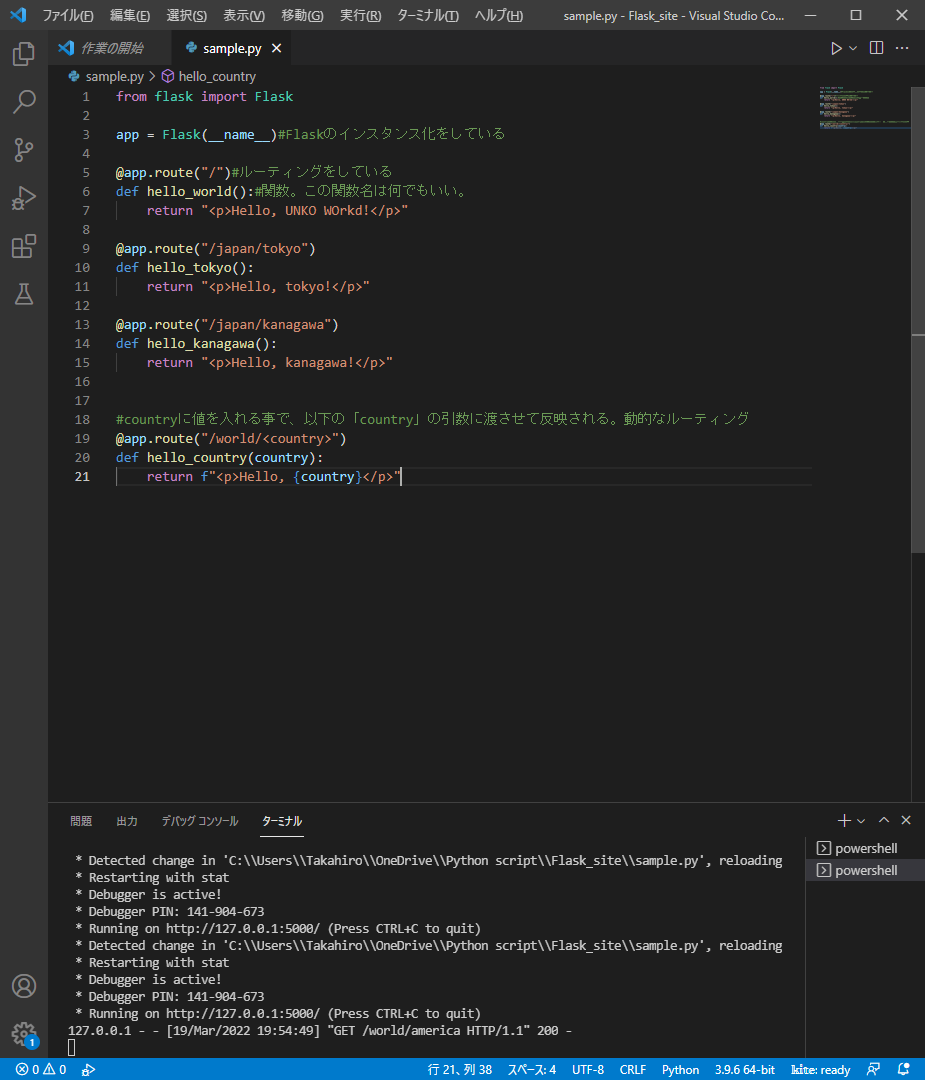The image size is (925, 1080).
Task: Expand the run button dropdown arrow
Action: click(x=853, y=48)
